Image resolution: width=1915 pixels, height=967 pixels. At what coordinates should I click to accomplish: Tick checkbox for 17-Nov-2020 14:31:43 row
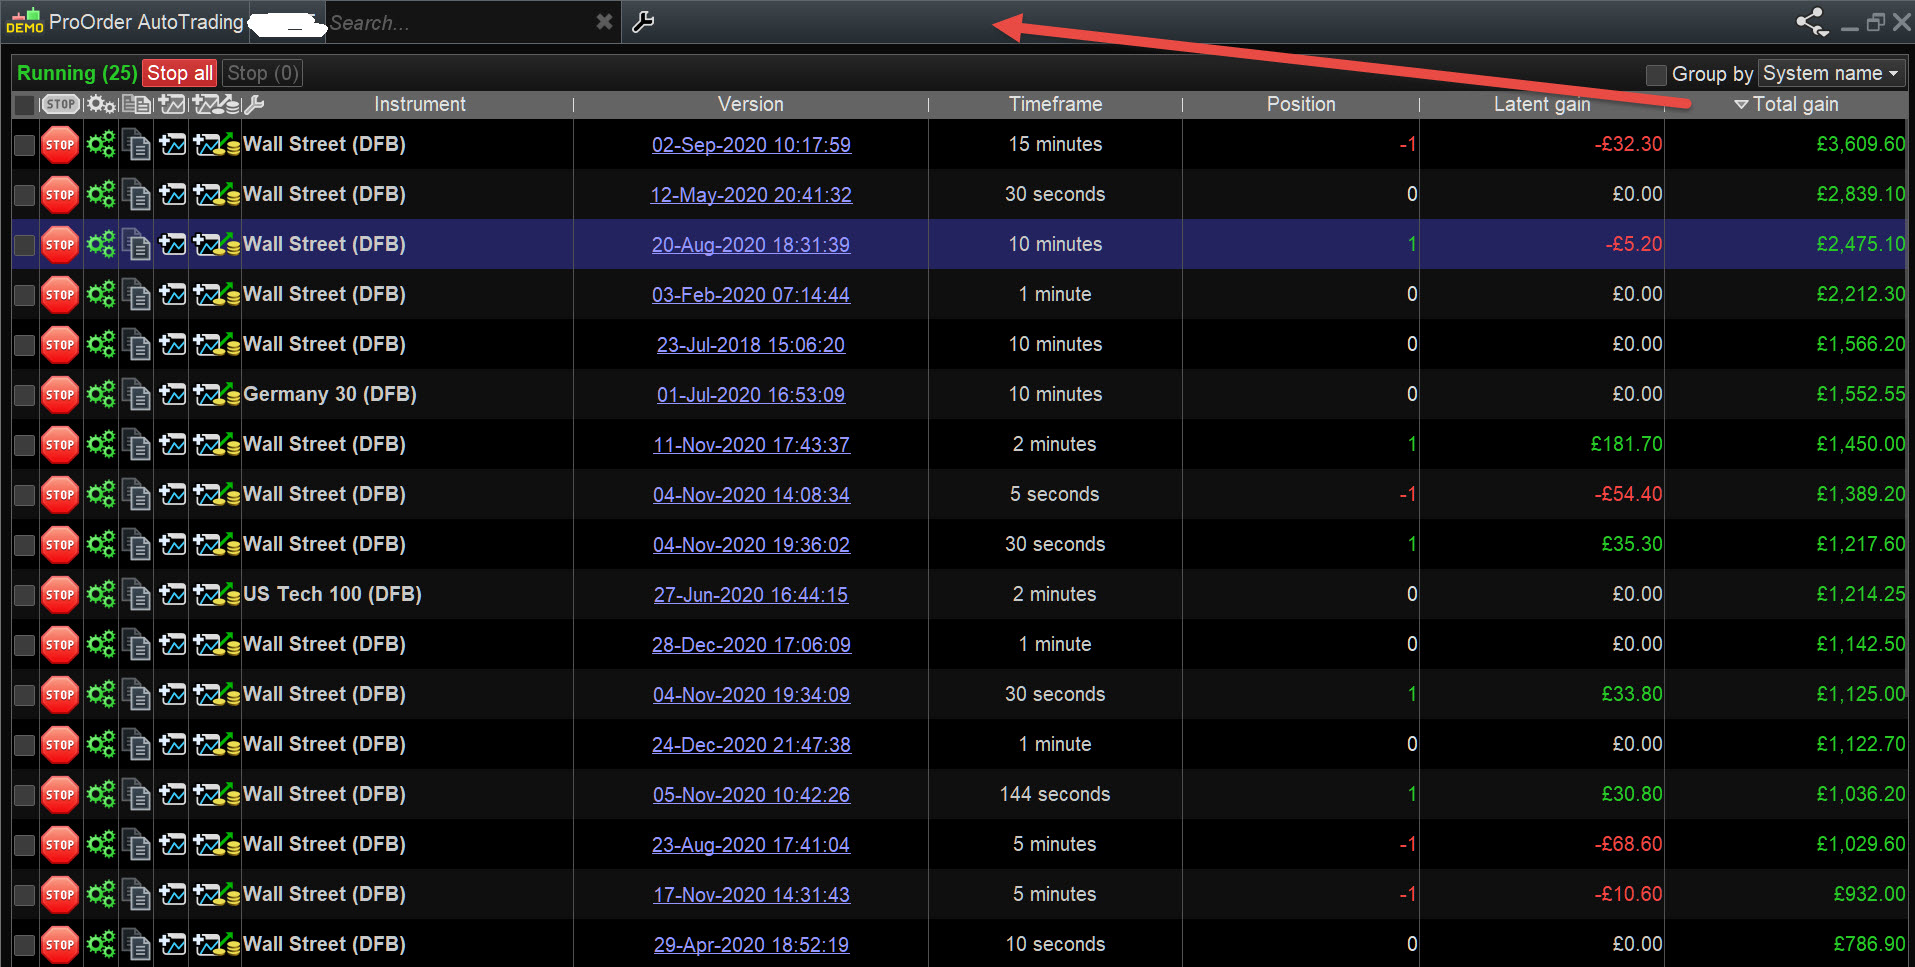[x=24, y=895]
